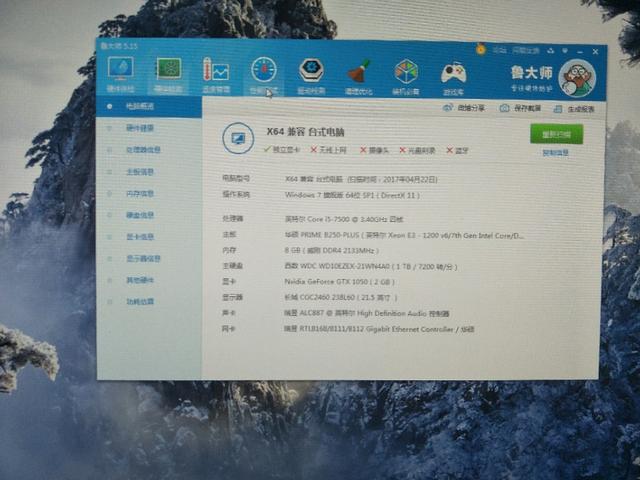Select the 硬件检测 chip icon
This screenshot has height=480, width=640.
pos(169,69)
